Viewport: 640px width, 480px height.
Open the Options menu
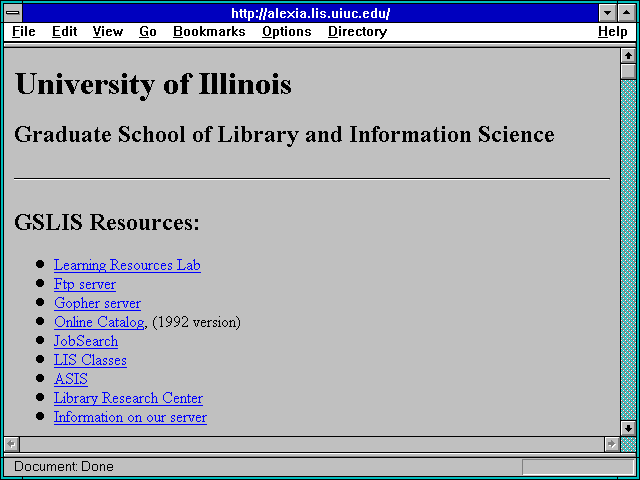coord(287,32)
